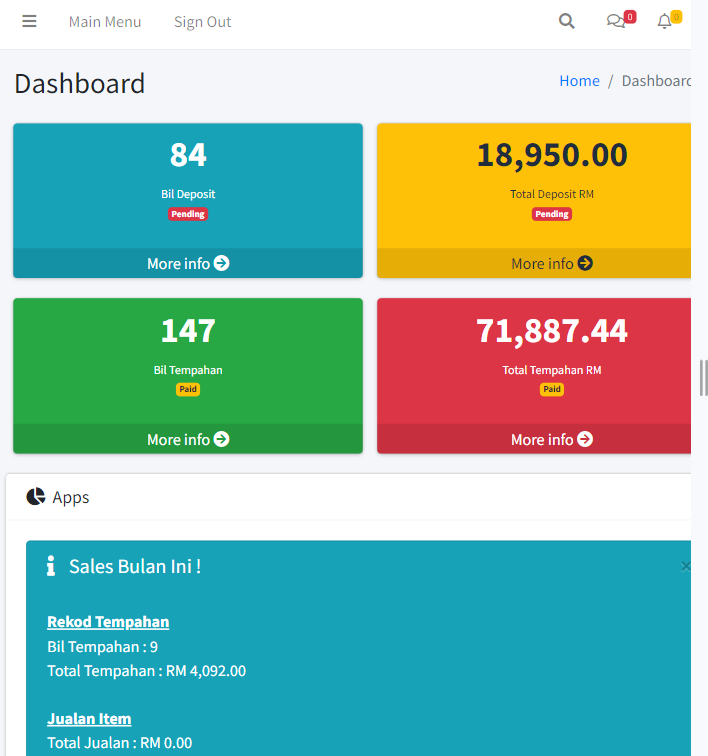Viewport: 708px width, 756px height.
Task: Click the Jualan Item heading
Action: (89, 719)
